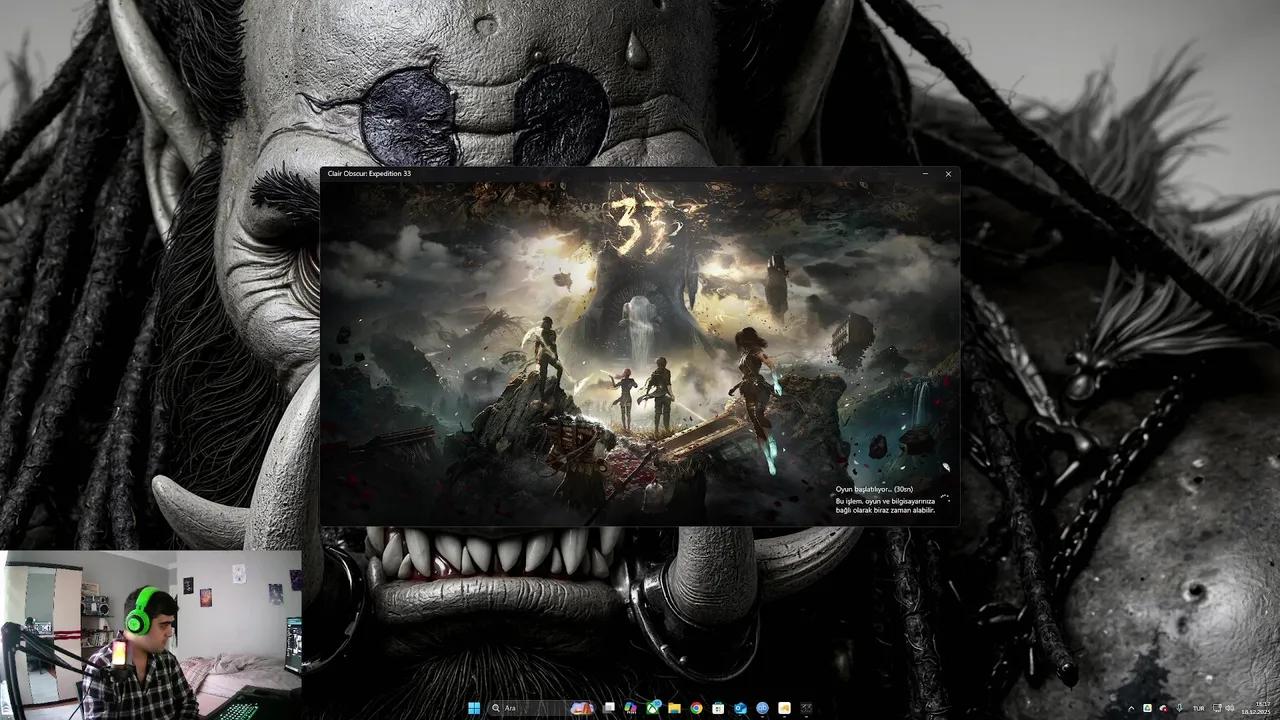Minimize the Clair Obscur: Expedition 33 window

tap(925, 174)
